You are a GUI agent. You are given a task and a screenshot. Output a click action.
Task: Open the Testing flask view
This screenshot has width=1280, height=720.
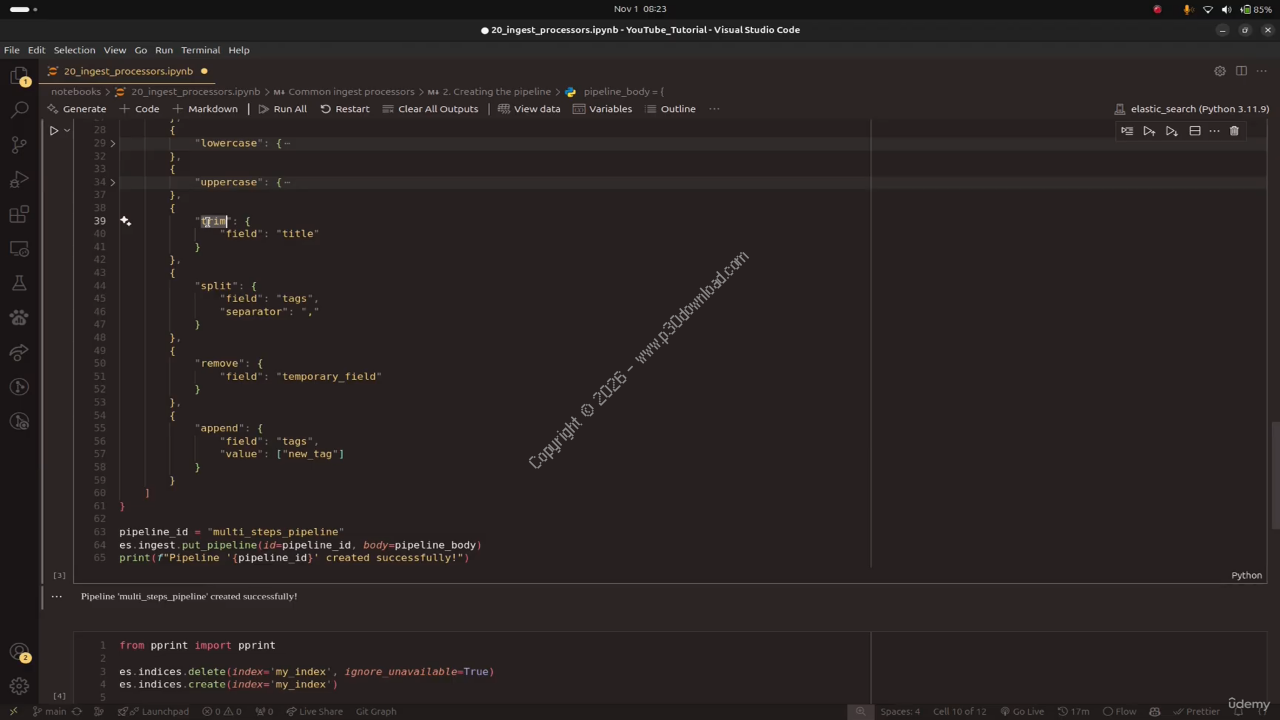click(19, 284)
